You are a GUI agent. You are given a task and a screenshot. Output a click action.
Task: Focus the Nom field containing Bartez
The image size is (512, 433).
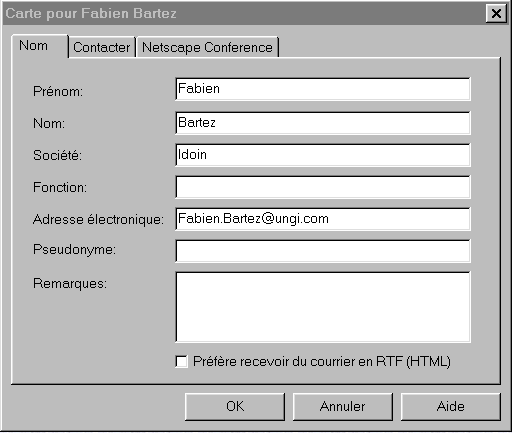323,123
